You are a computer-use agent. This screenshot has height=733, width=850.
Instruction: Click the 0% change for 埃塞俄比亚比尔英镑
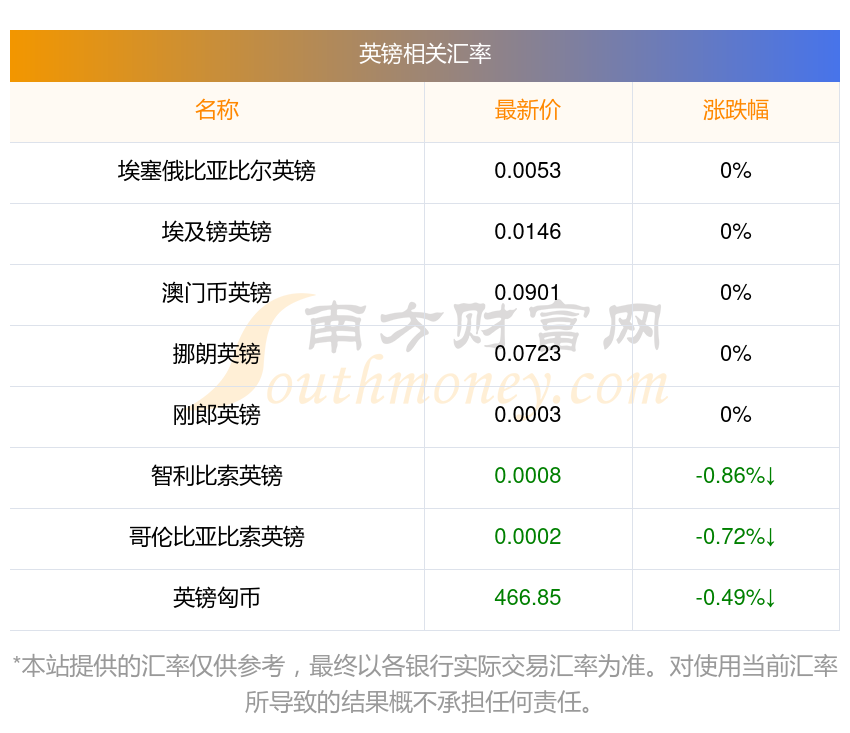click(736, 171)
